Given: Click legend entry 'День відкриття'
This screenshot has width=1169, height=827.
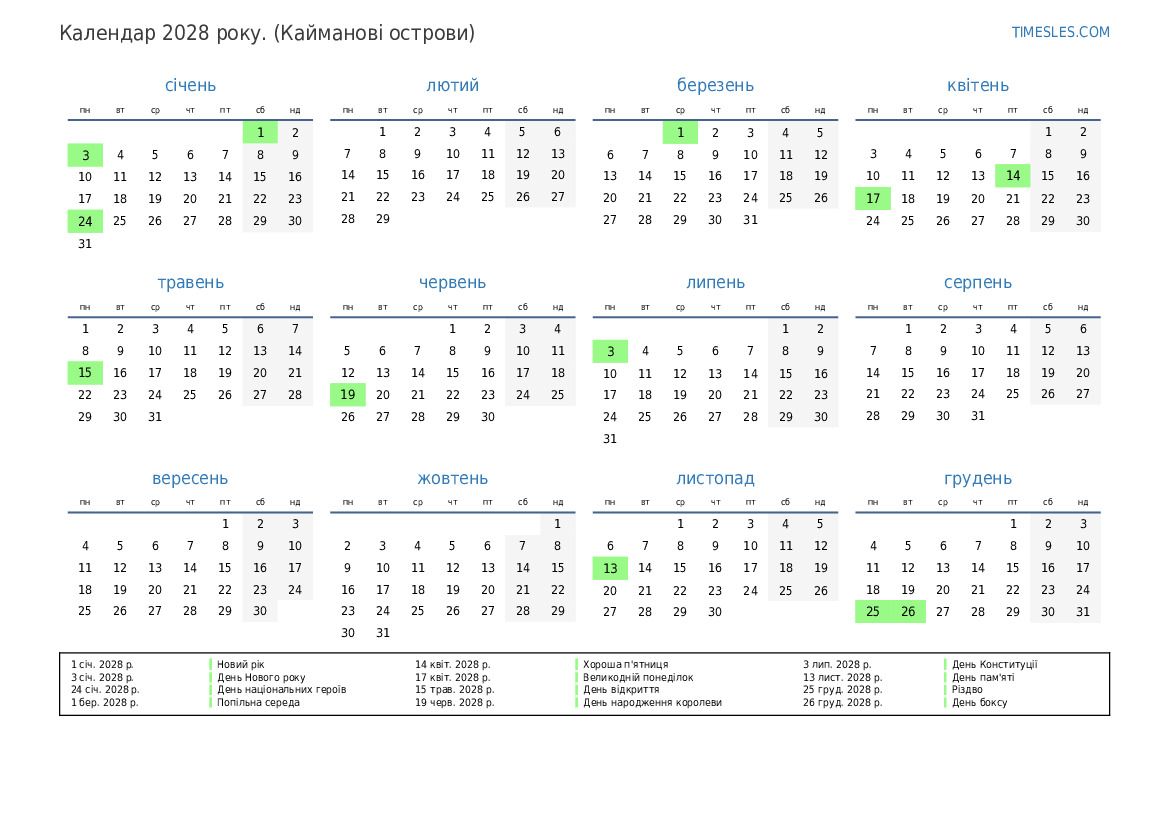Looking at the screenshot, I should pyautogui.click(x=621, y=690).
